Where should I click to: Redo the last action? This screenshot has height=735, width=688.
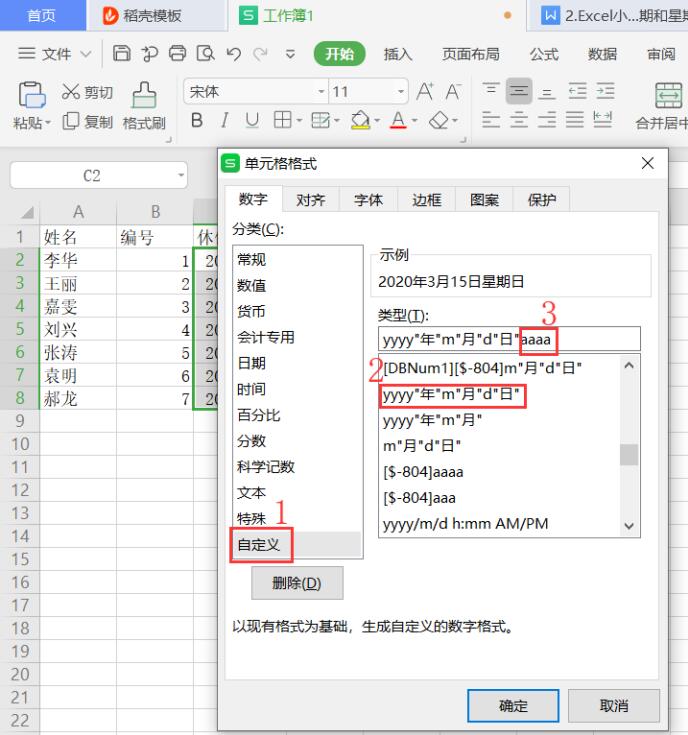click(x=261, y=54)
